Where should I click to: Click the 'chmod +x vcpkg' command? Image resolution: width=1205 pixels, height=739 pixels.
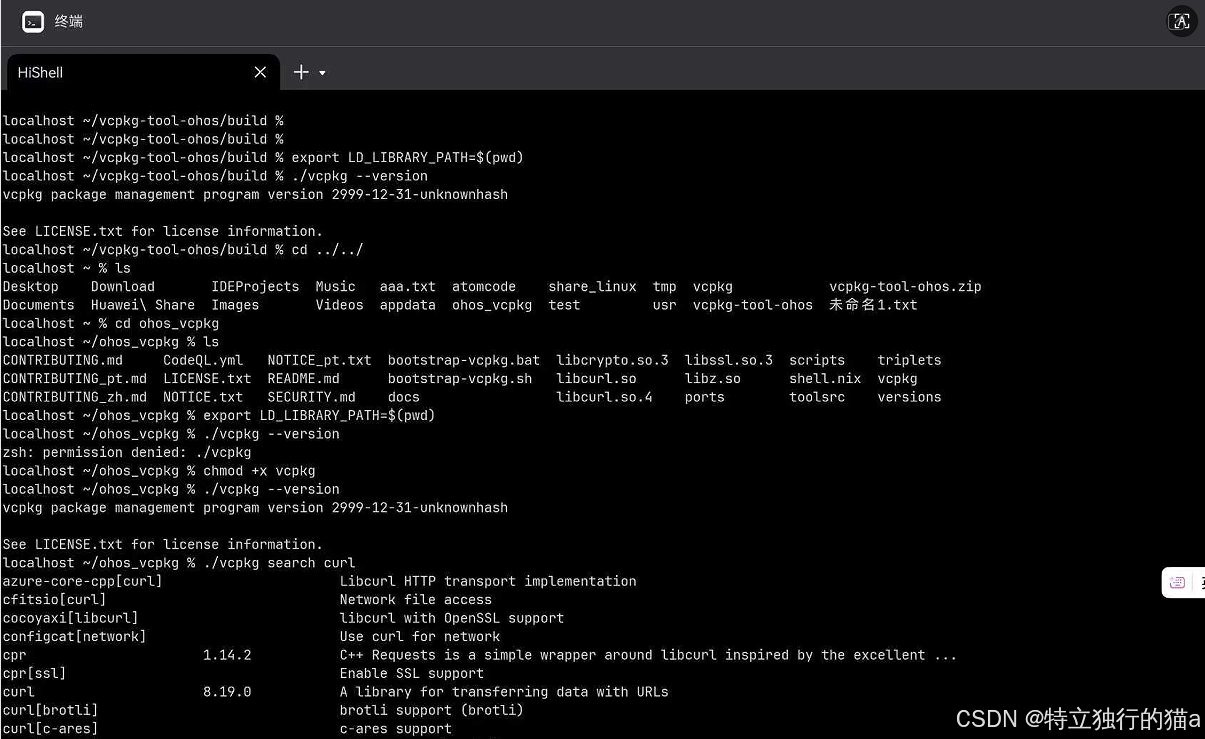coord(259,470)
